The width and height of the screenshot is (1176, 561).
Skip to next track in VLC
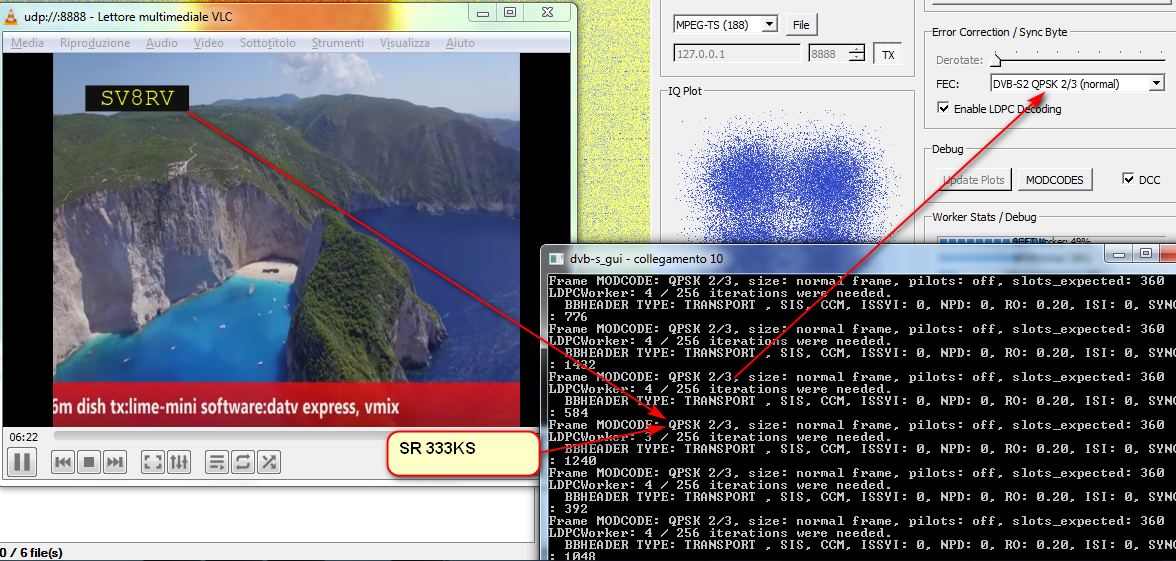click(114, 462)
